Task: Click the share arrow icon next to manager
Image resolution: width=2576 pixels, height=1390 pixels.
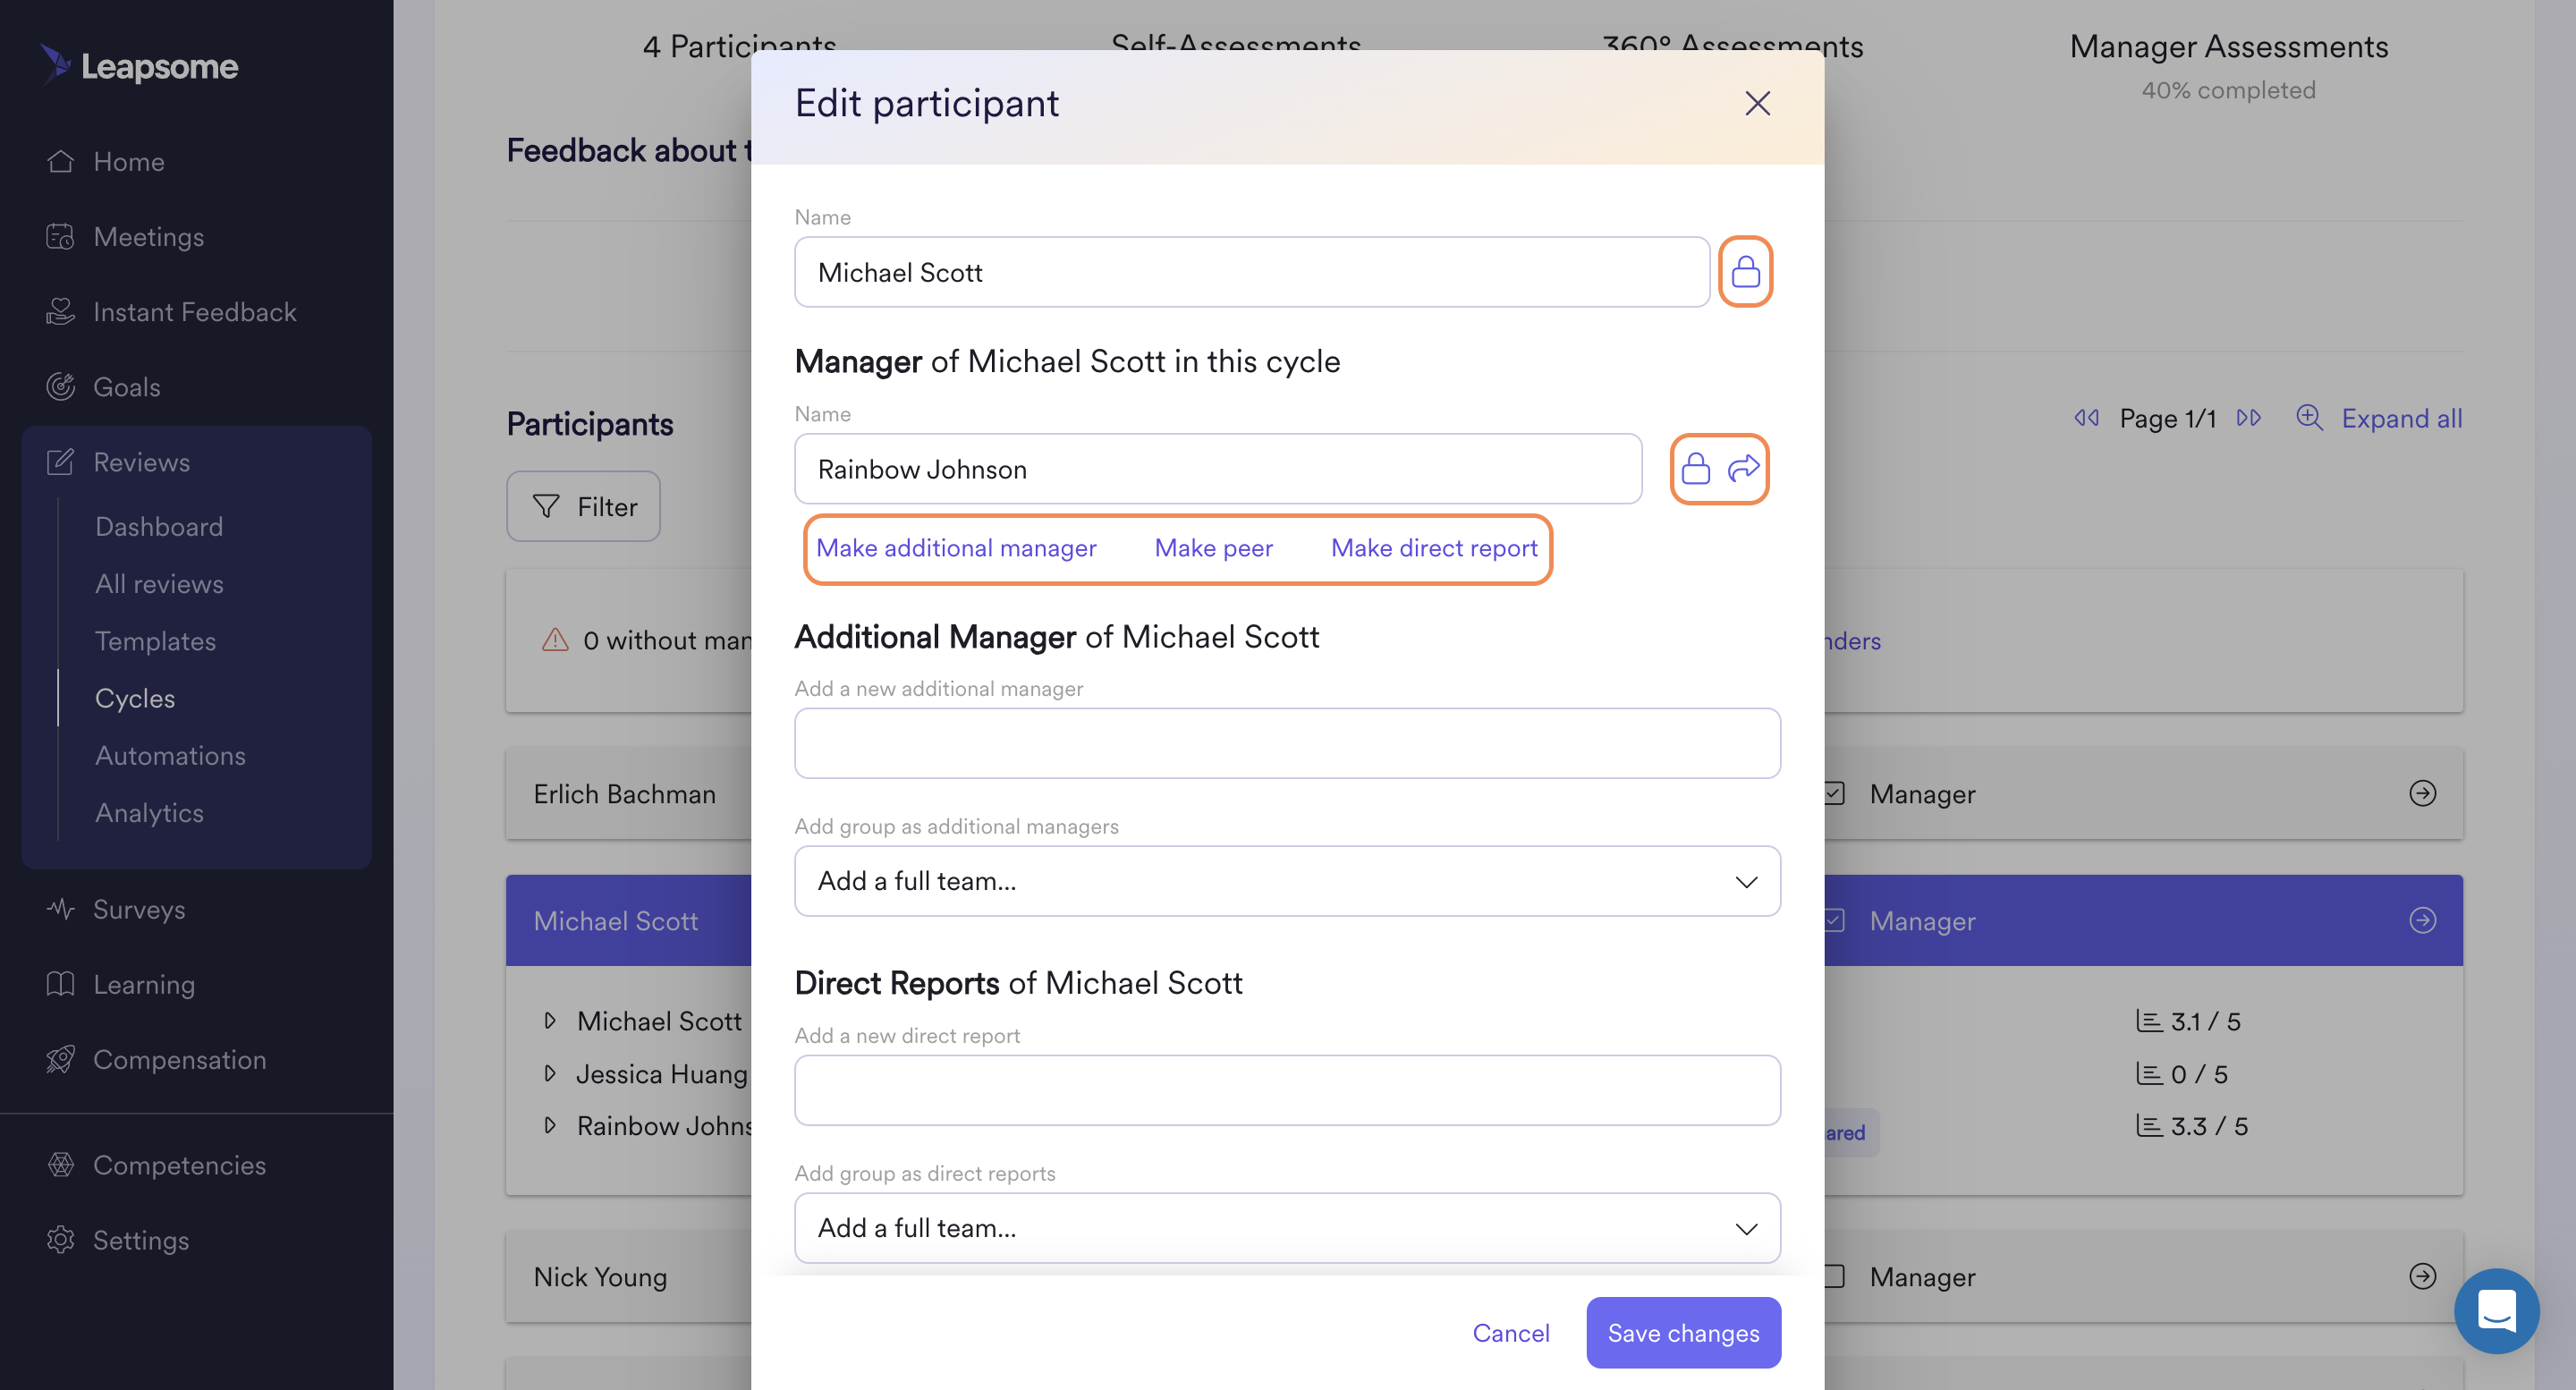Action: pyautogui.click(x=1743, y=468)
